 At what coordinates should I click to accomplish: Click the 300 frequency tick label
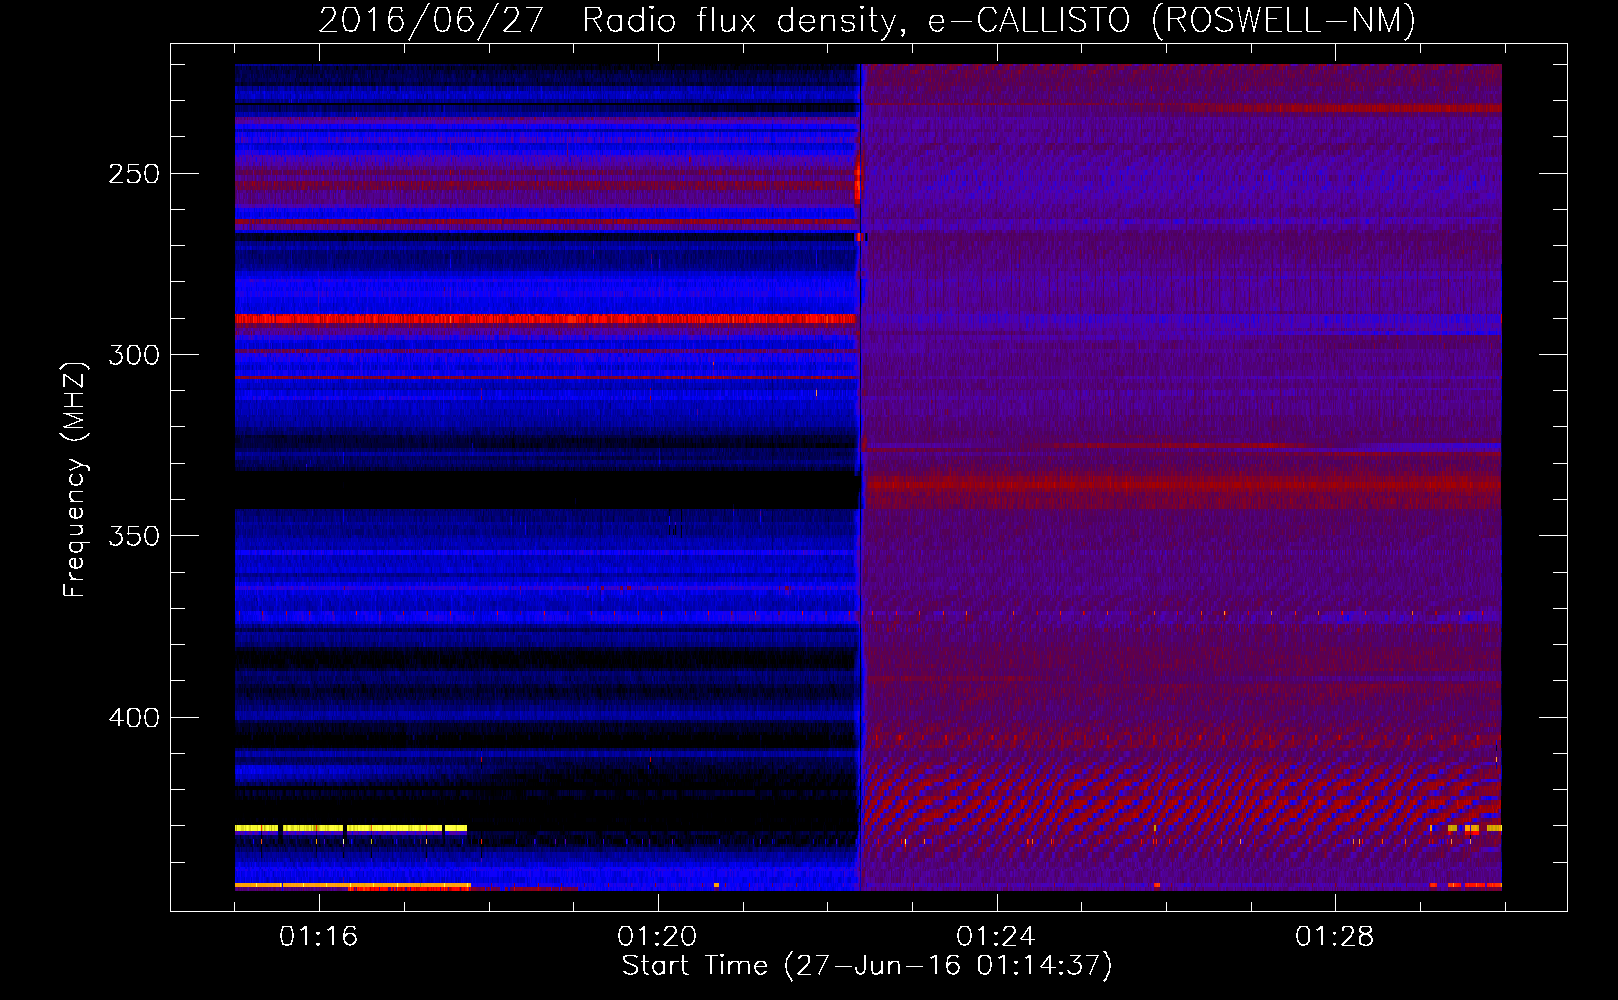[134, 355]
